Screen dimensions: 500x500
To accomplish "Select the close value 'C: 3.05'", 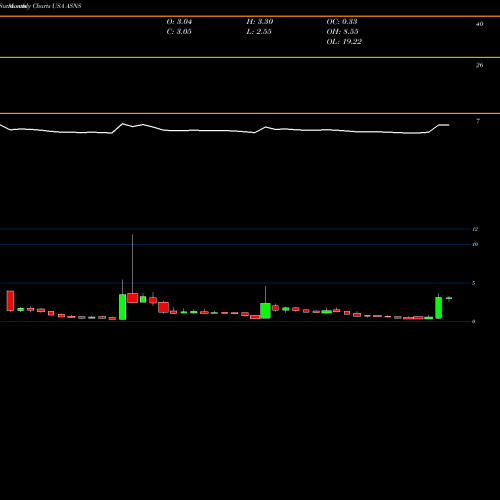I will tap(179, 32).
